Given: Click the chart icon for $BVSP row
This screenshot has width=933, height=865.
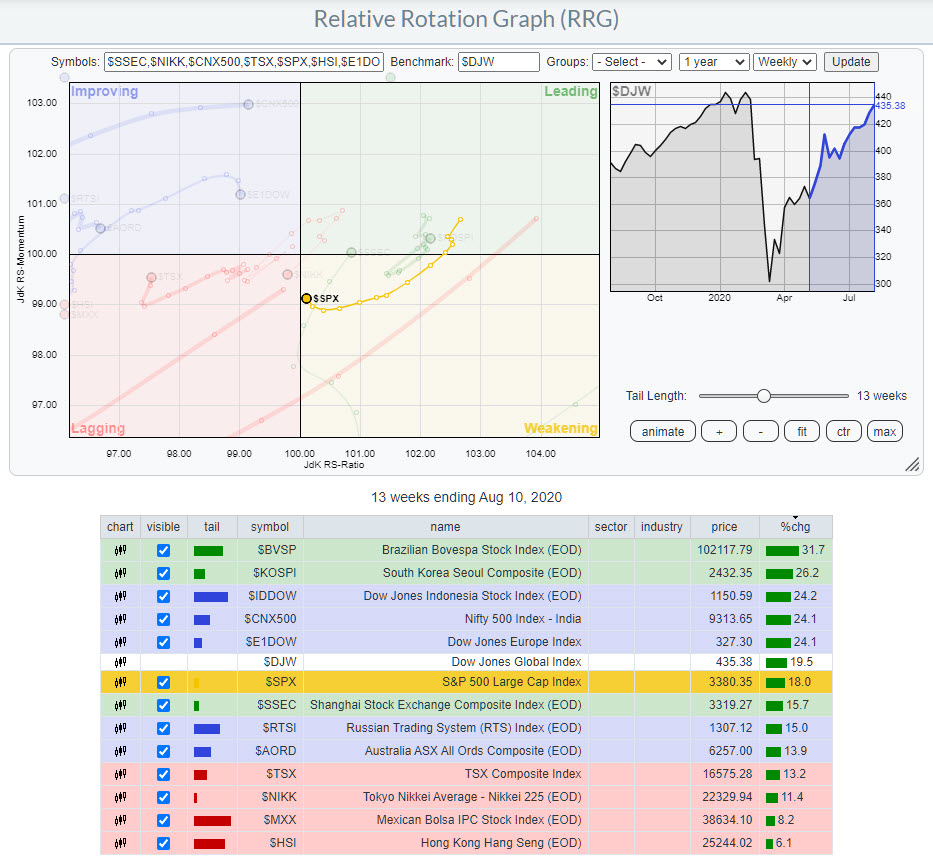Looking at the screenshot, I should (120, 550).
